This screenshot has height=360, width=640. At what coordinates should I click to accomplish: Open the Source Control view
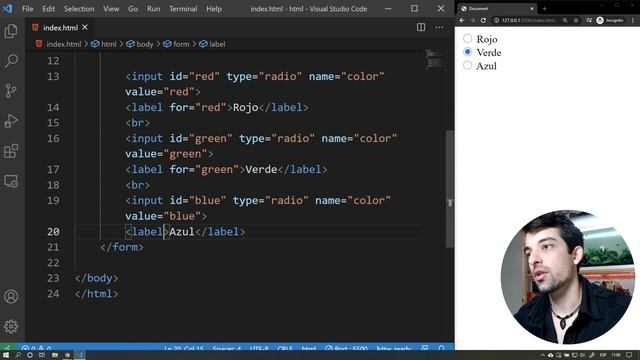[x=11, y=91]
